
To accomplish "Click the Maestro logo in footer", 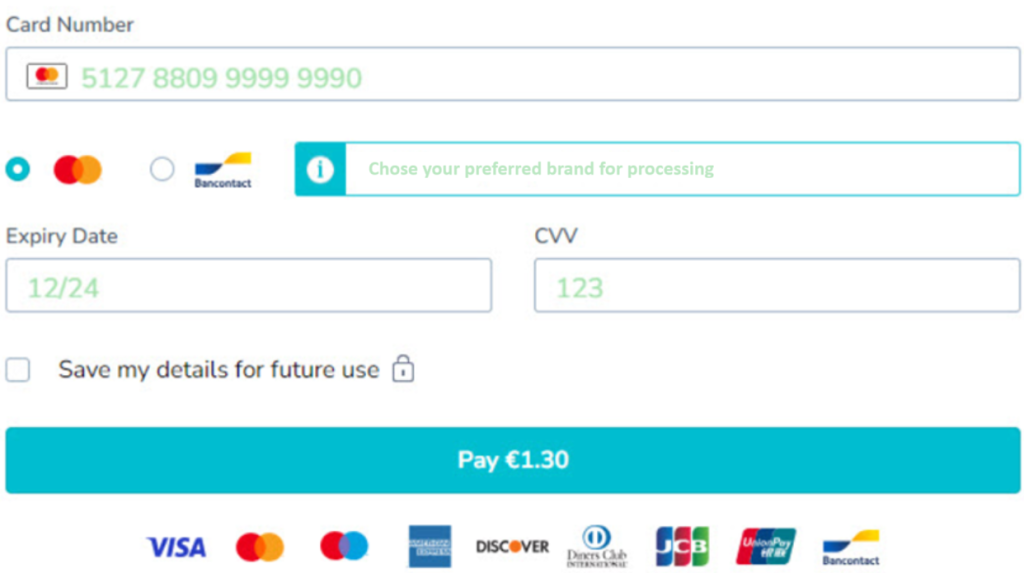I will pos(344,546).
